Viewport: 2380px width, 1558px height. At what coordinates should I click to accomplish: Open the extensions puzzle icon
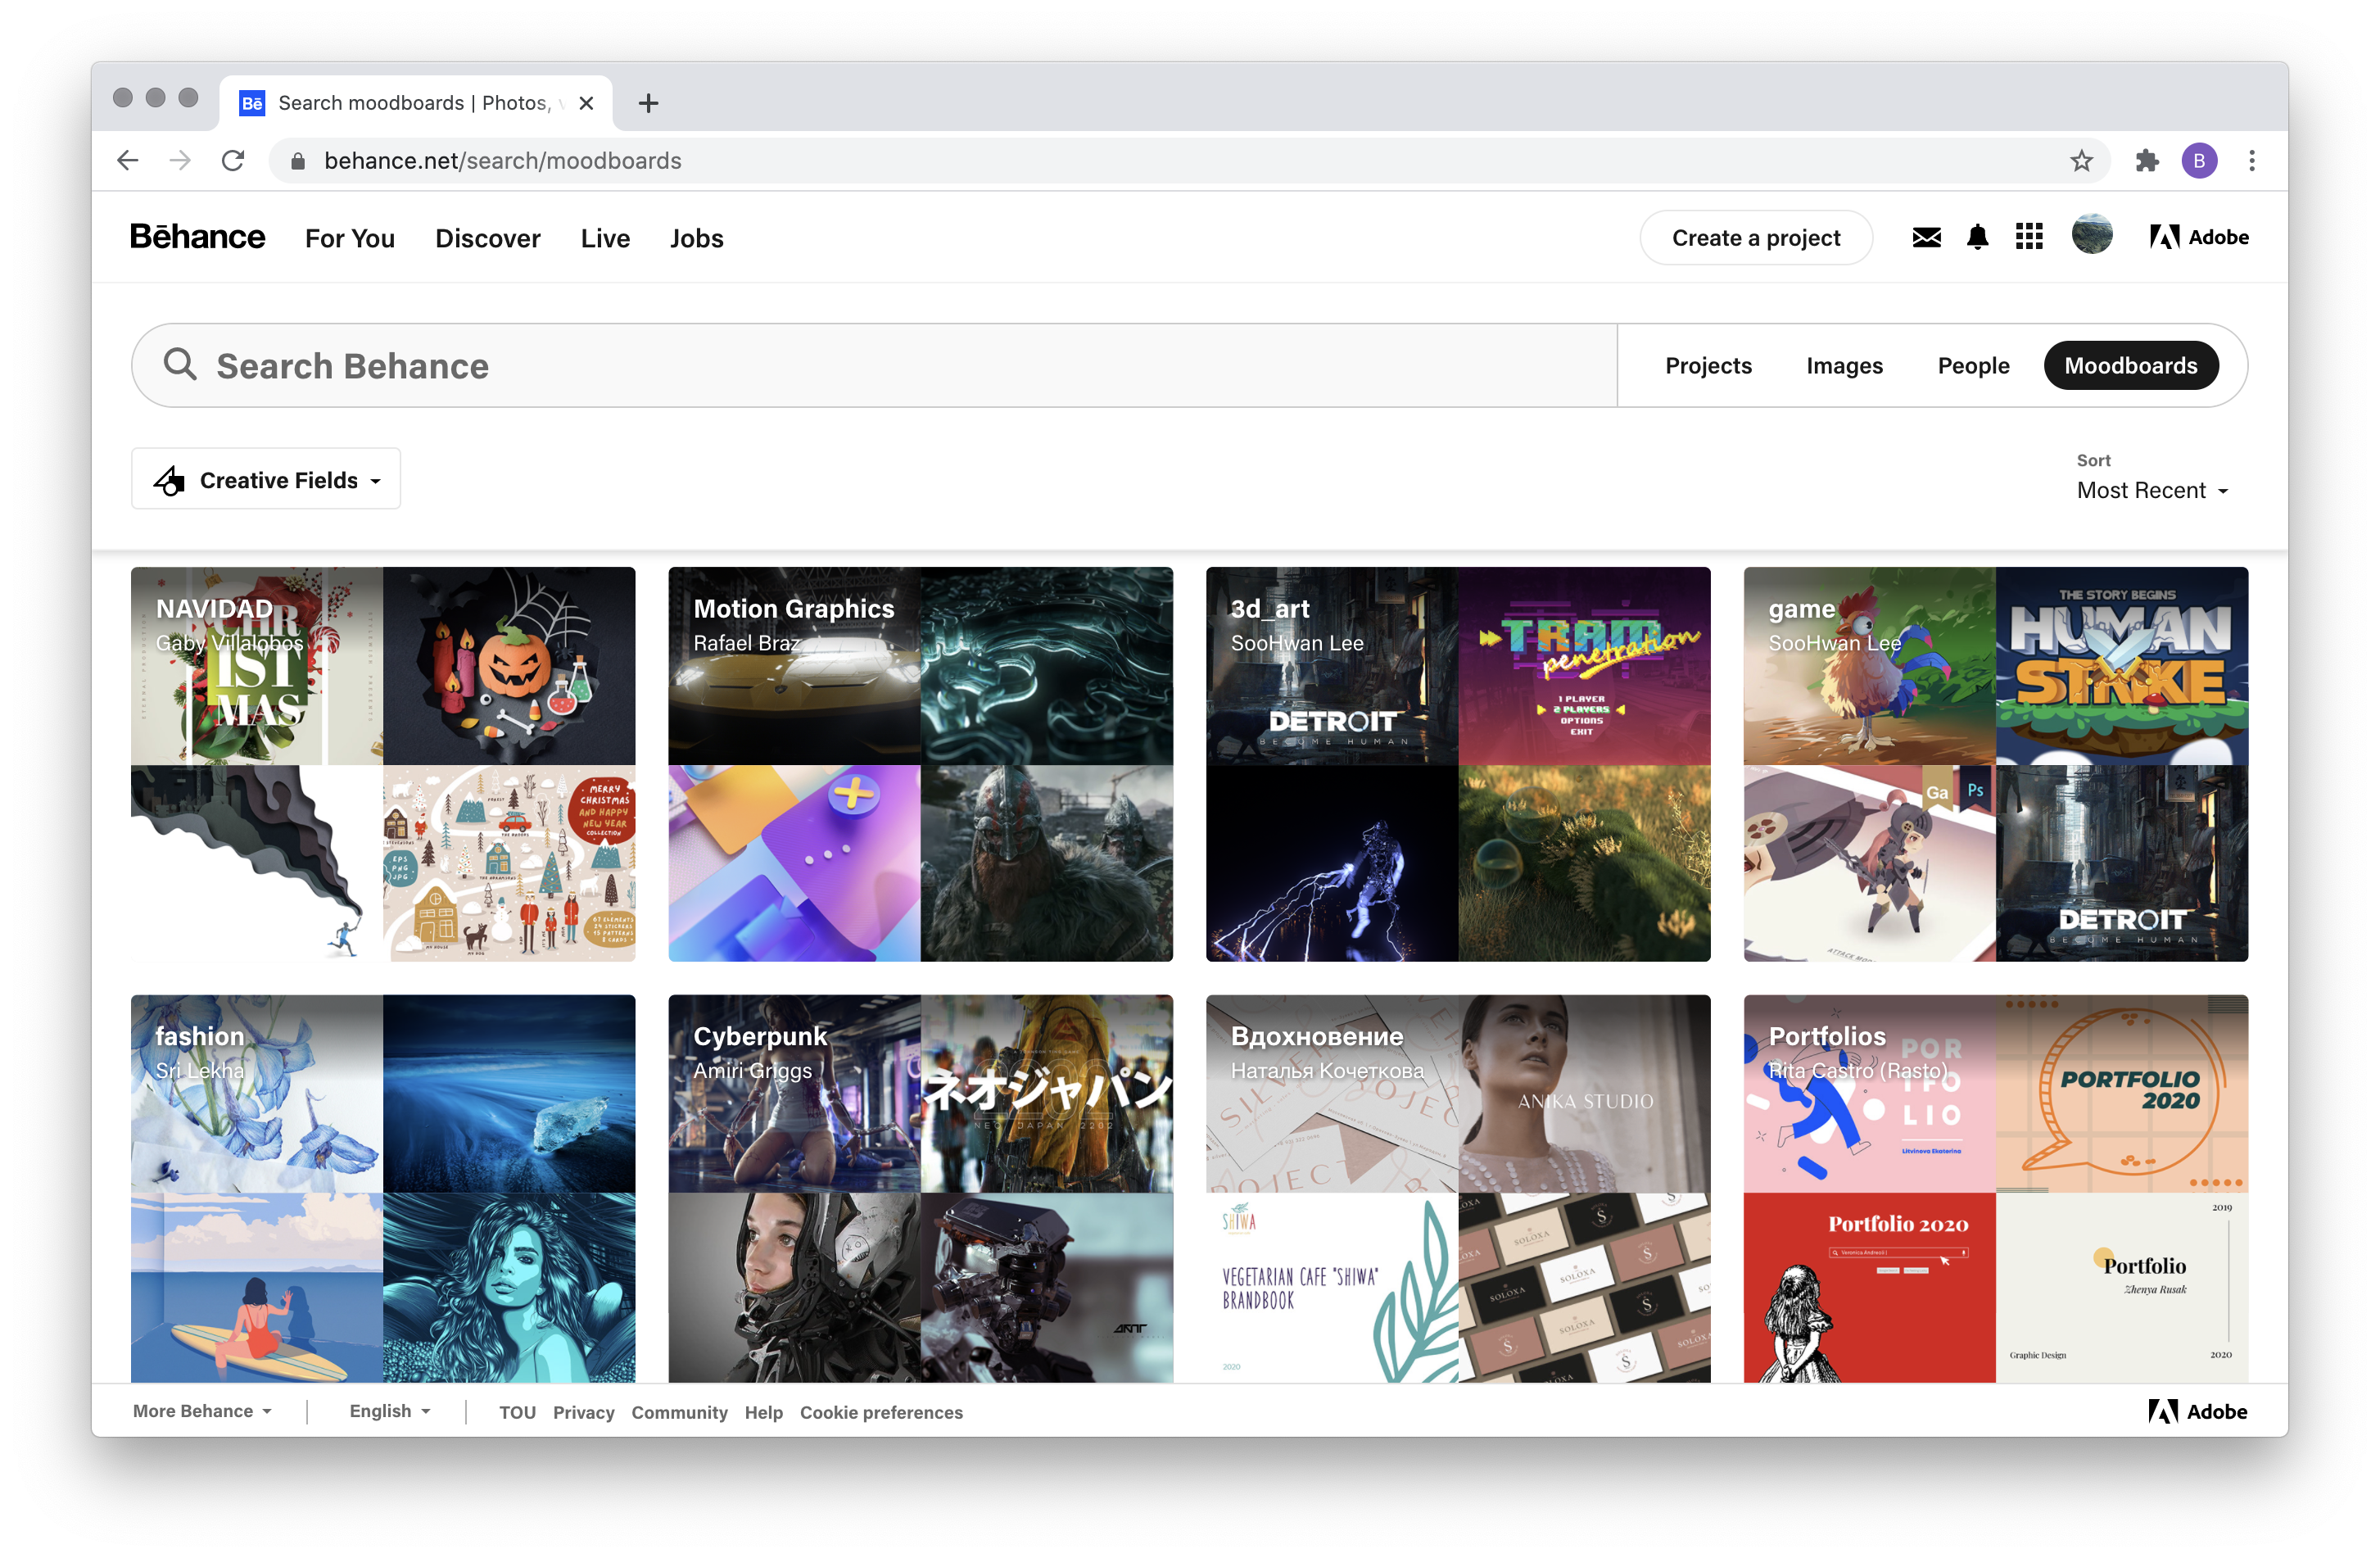[x=2147, y=161]
